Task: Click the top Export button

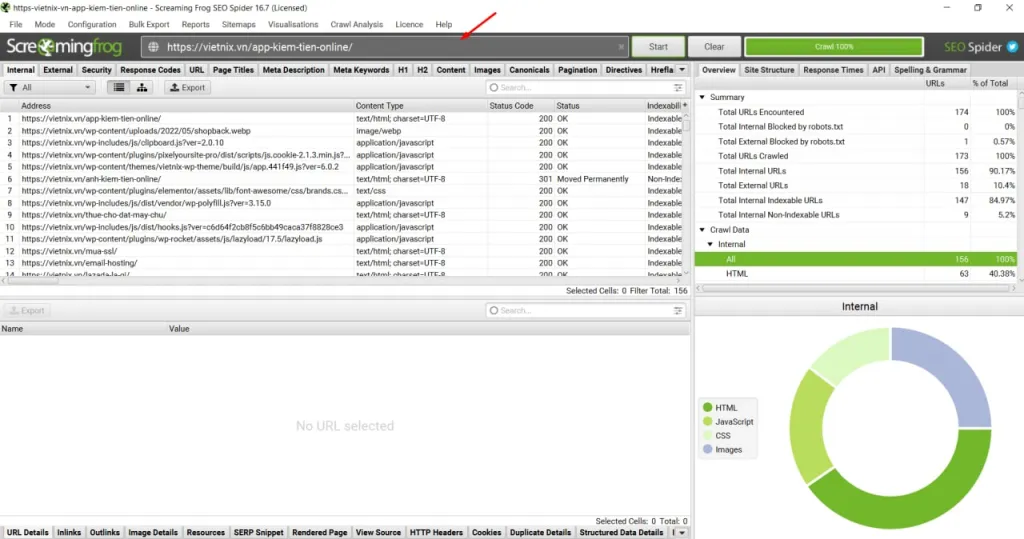Action: click(x=187, y=88)
